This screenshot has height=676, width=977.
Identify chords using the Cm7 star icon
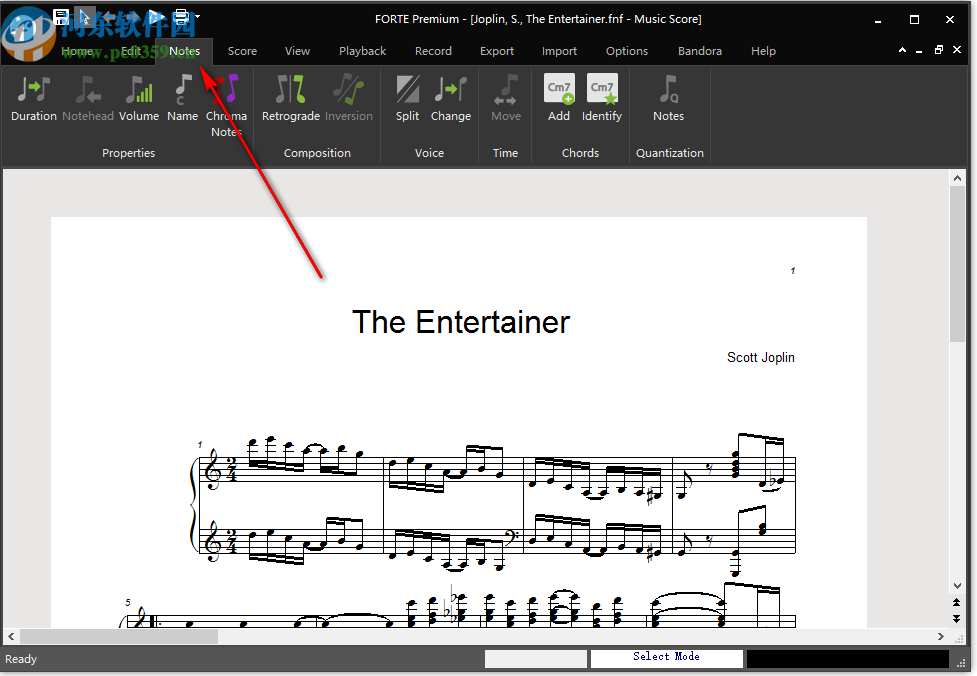point(602,98)
